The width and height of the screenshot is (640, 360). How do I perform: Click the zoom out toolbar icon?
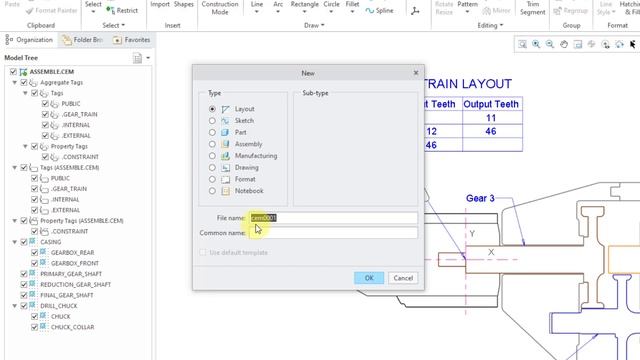[550, 44]
